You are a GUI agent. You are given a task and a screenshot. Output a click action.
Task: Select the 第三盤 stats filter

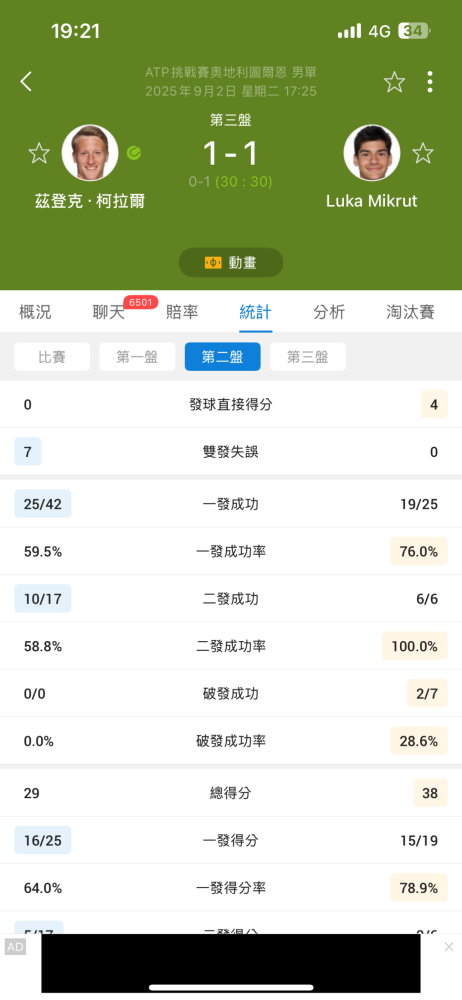(x=308, y=357)
